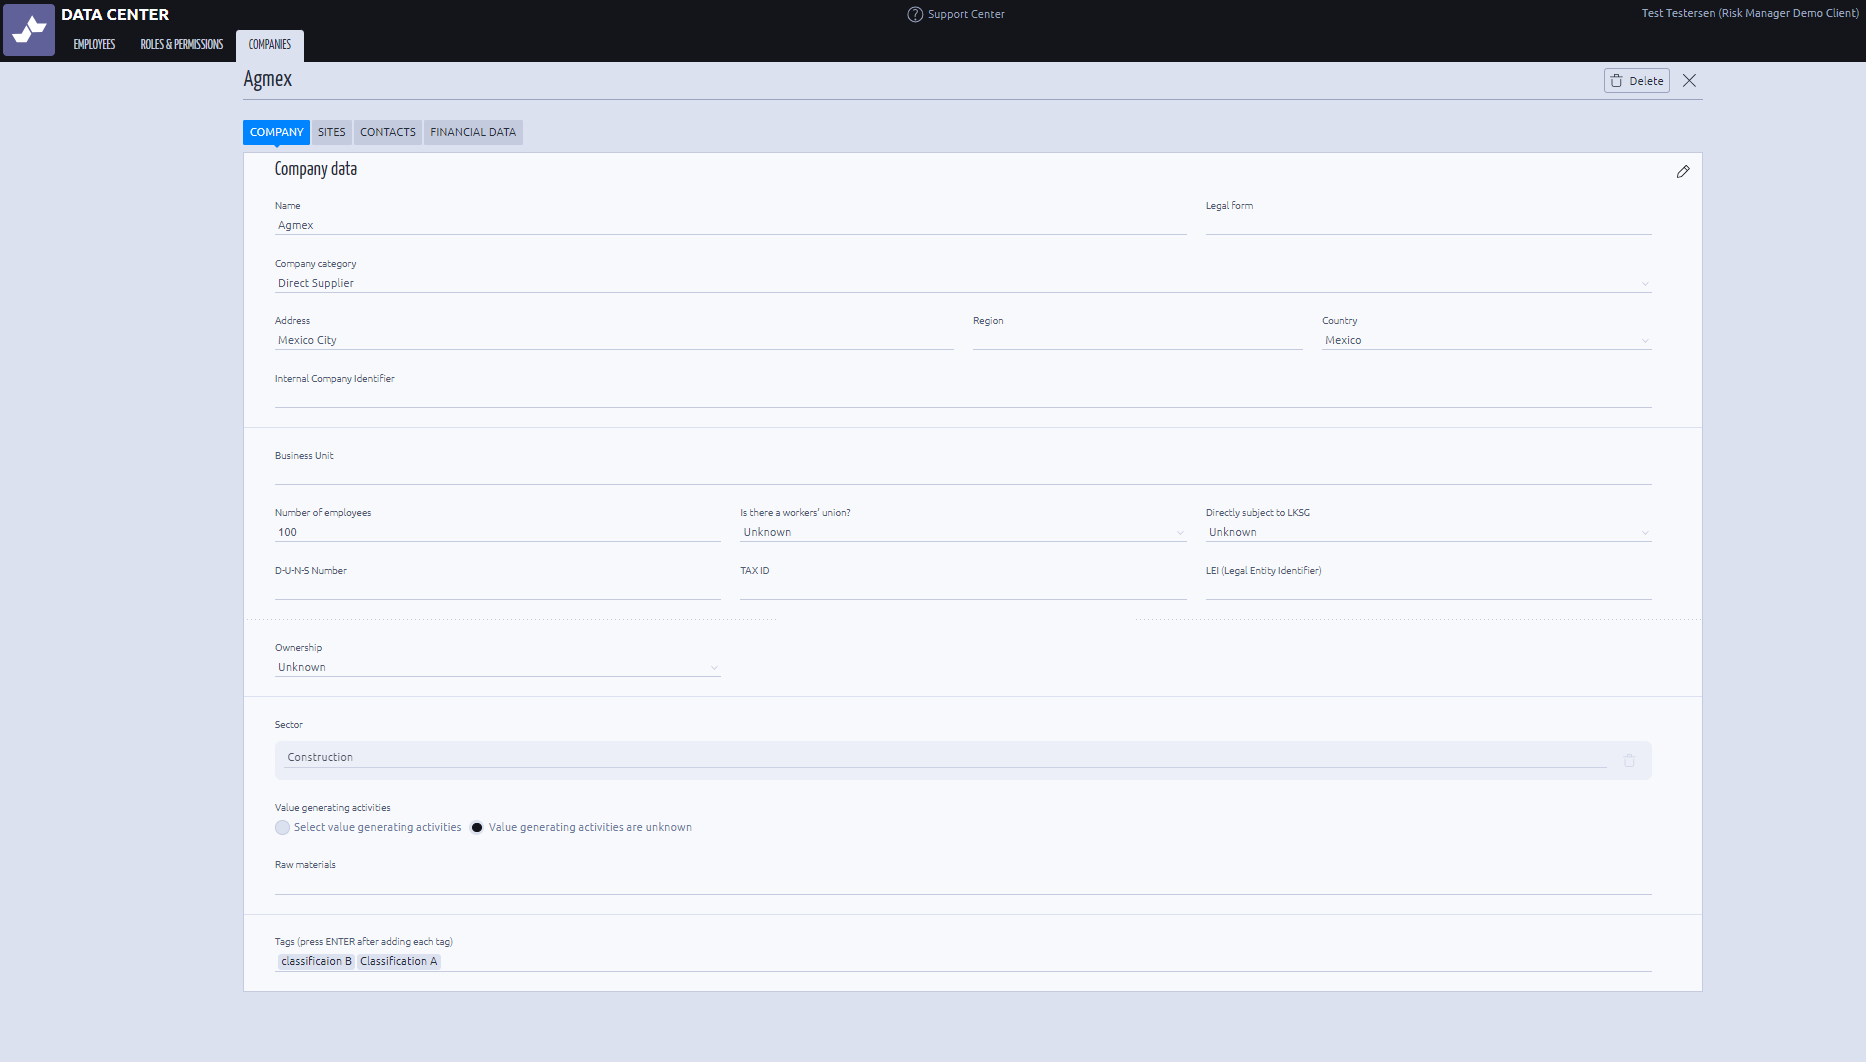Expand the Ownership dropdown

(x=498, y=667)
